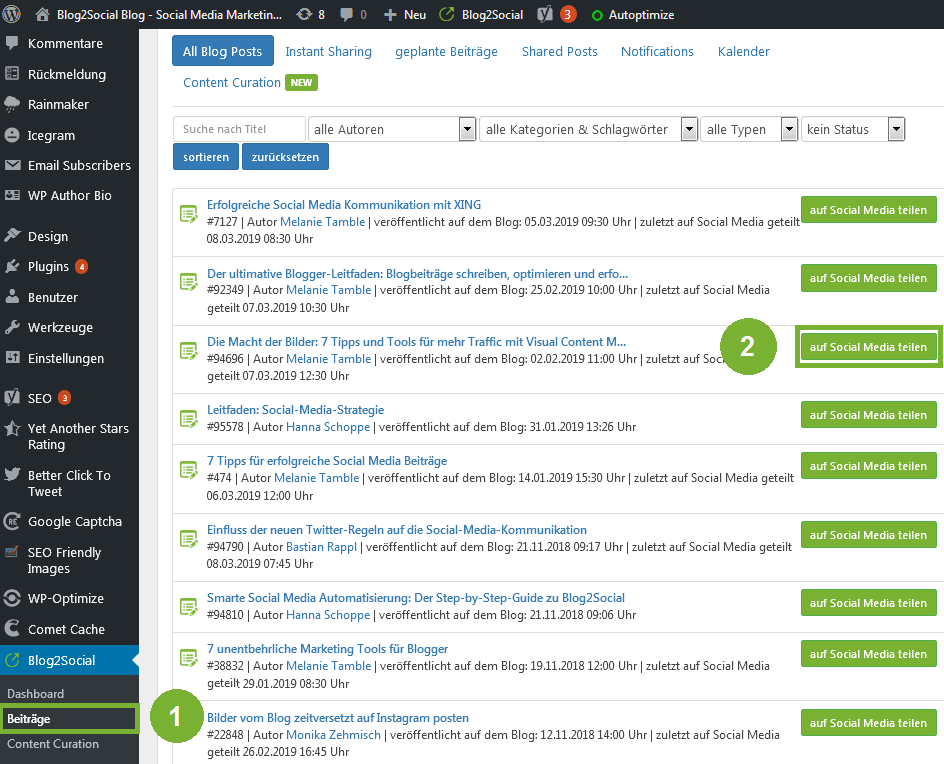Share the XING article on social media
944x764 pixels.
(x=868, y=210)
